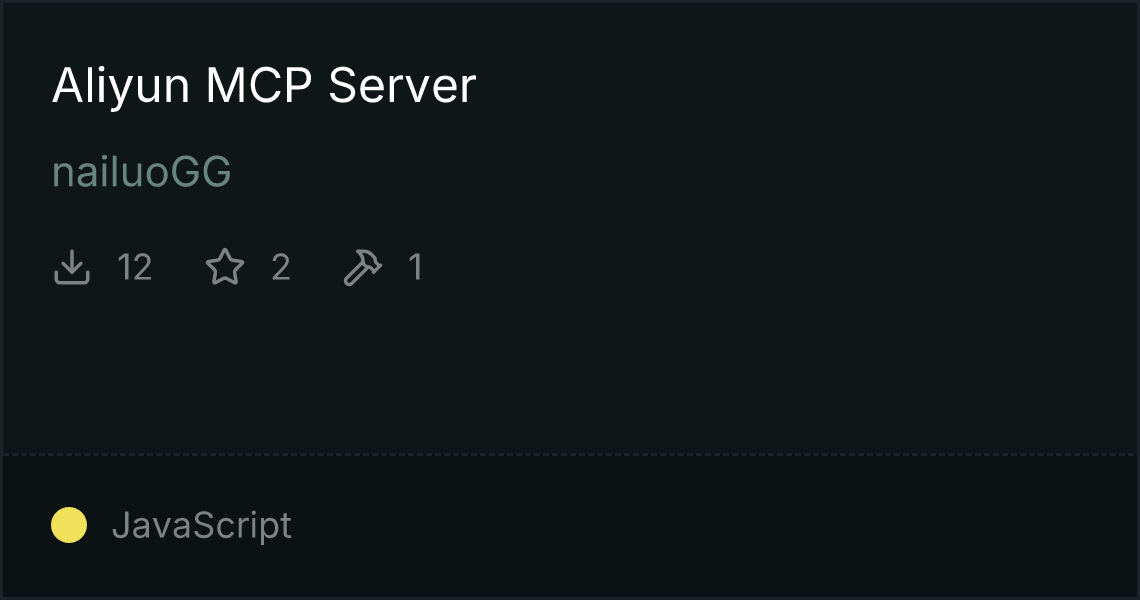Click the hammer icon's handle
The image size is (1140, 600).
[x=353, y=276]
